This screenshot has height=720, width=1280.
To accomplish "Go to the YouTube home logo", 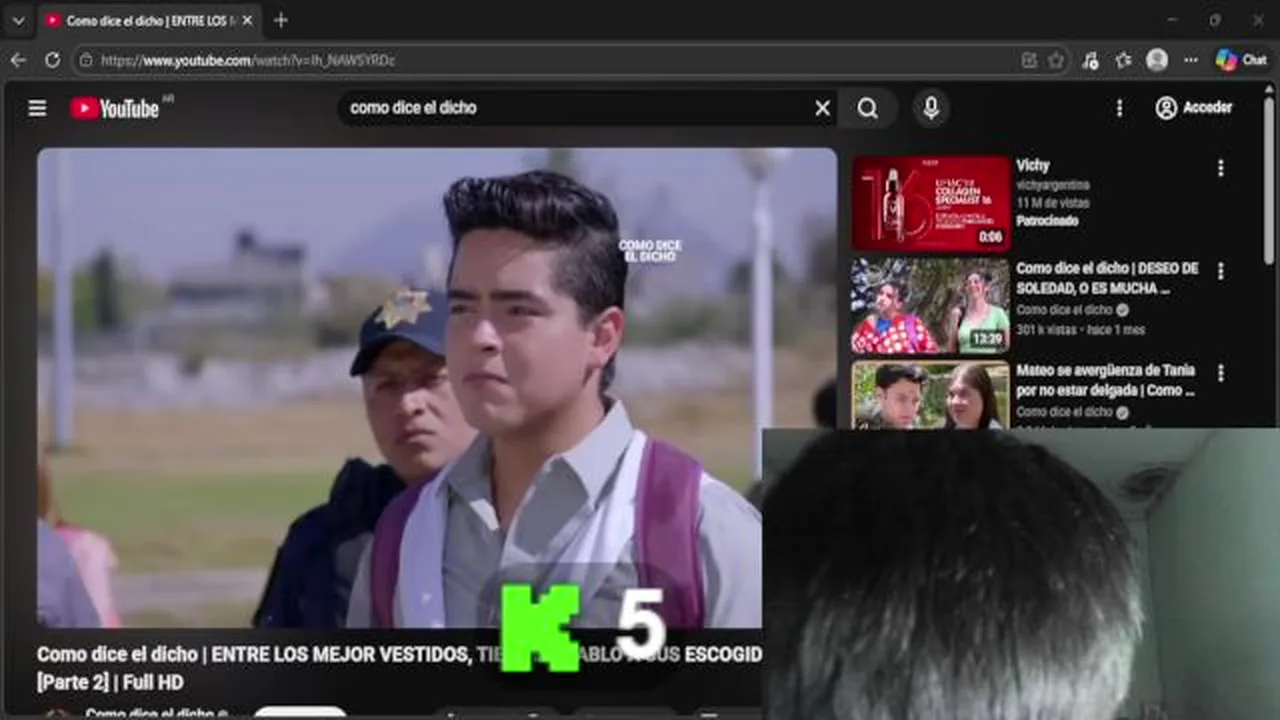I will coord(115,108).
